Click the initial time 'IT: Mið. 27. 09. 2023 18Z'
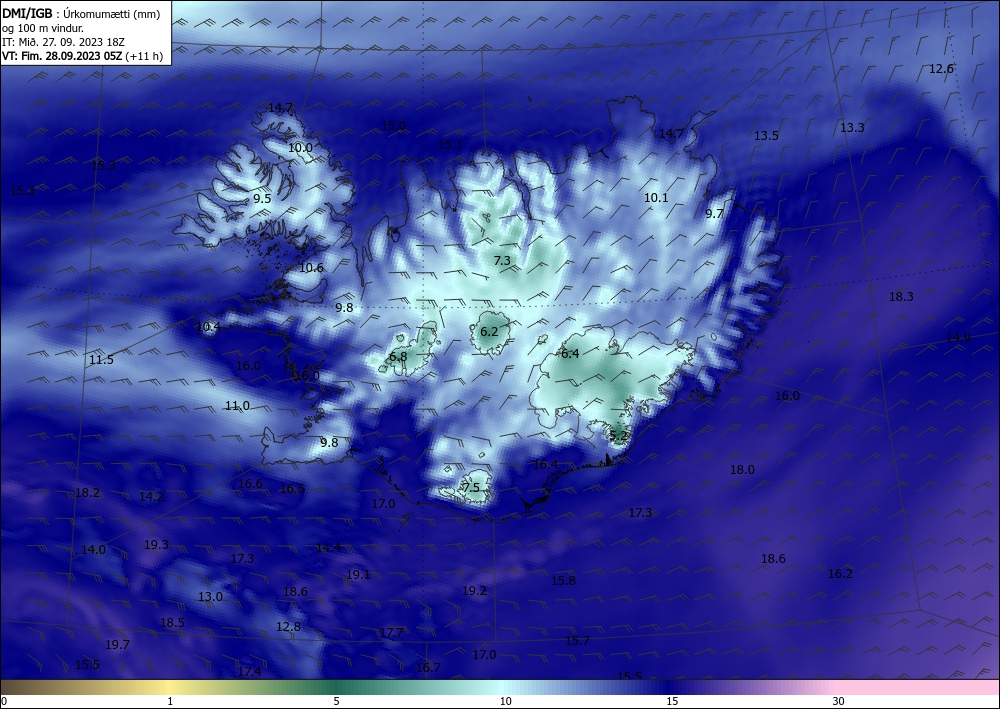Image resolution: width=1000 pixels, height=709 pixels. [x=63, y=42]
